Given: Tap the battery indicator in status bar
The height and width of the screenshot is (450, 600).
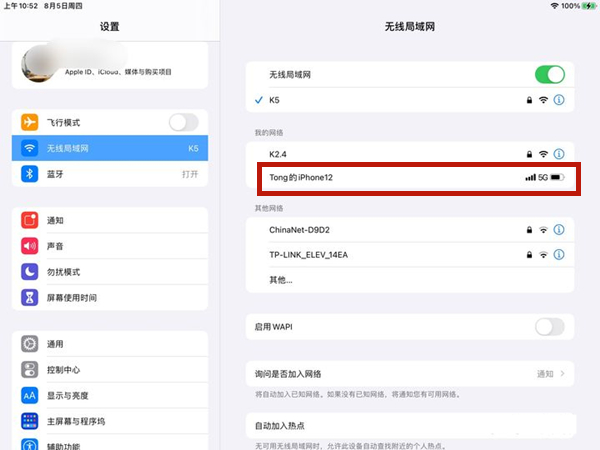Looking at the screenshot, I should click(589, 6).
